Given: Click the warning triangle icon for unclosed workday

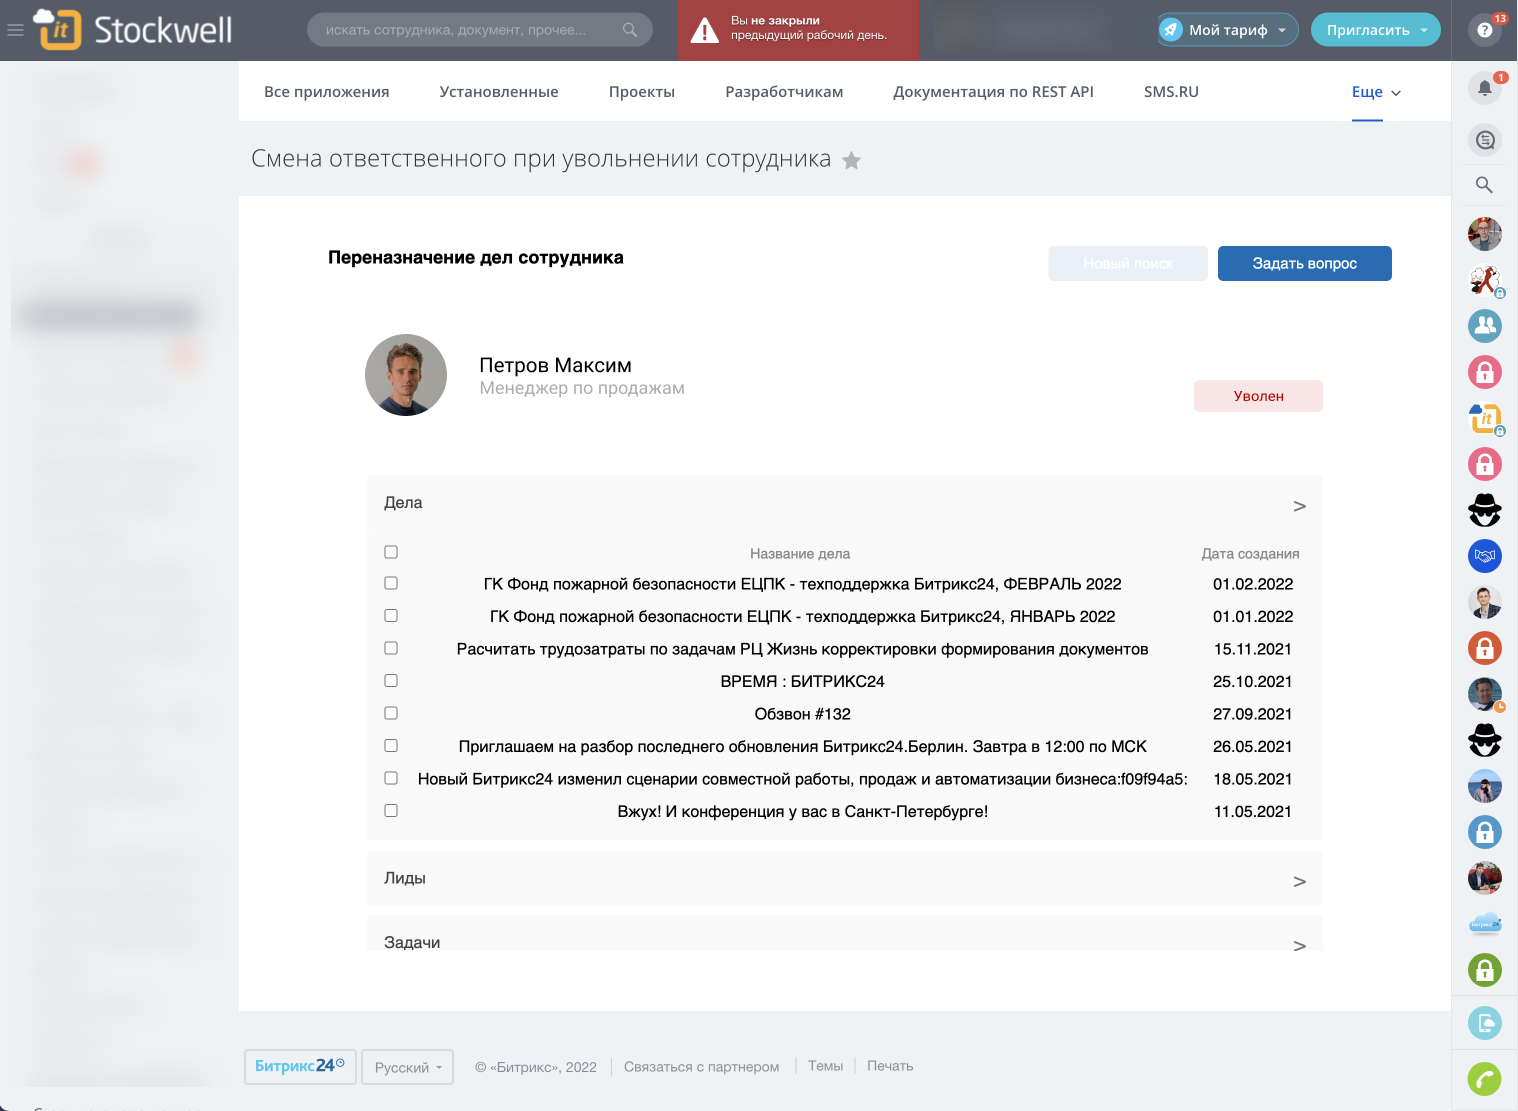Looking at the screenshot, I should 705,30.
